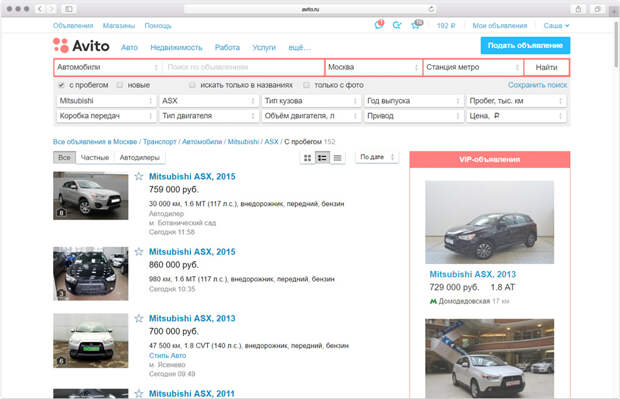Open the messages icon with red badge

point(378,25)
